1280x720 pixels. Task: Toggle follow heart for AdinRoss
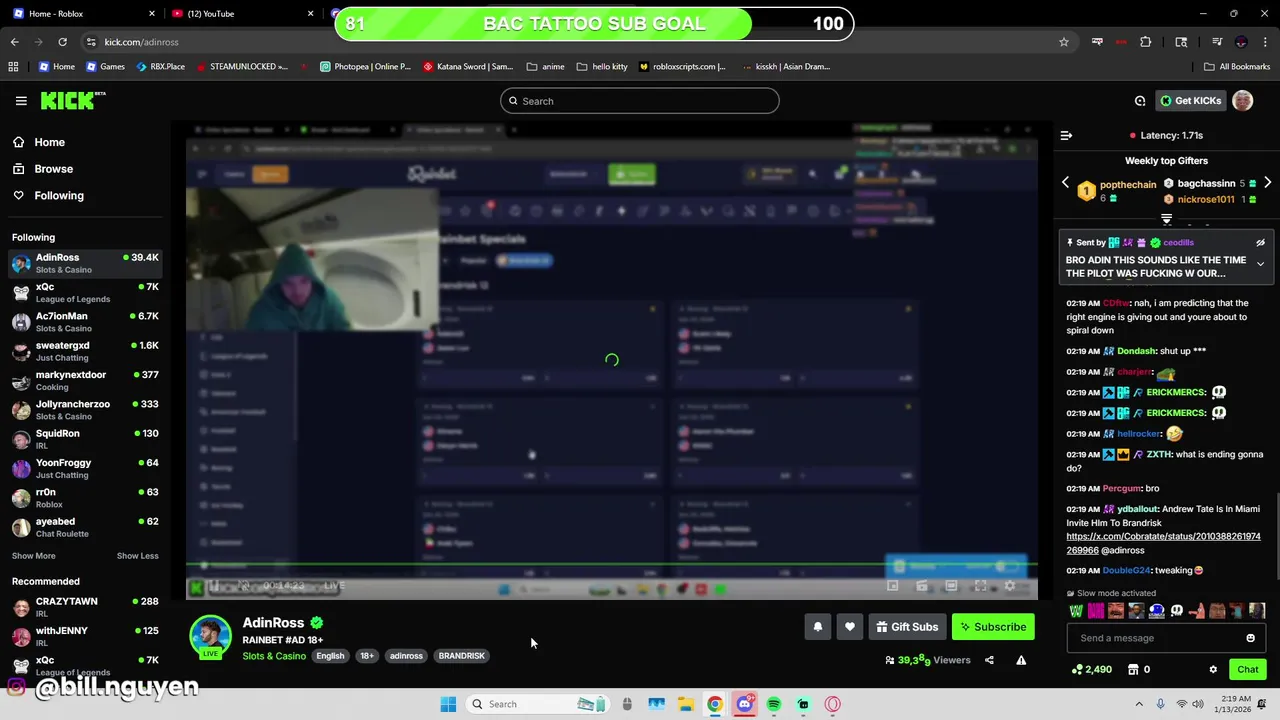point(850,627)
